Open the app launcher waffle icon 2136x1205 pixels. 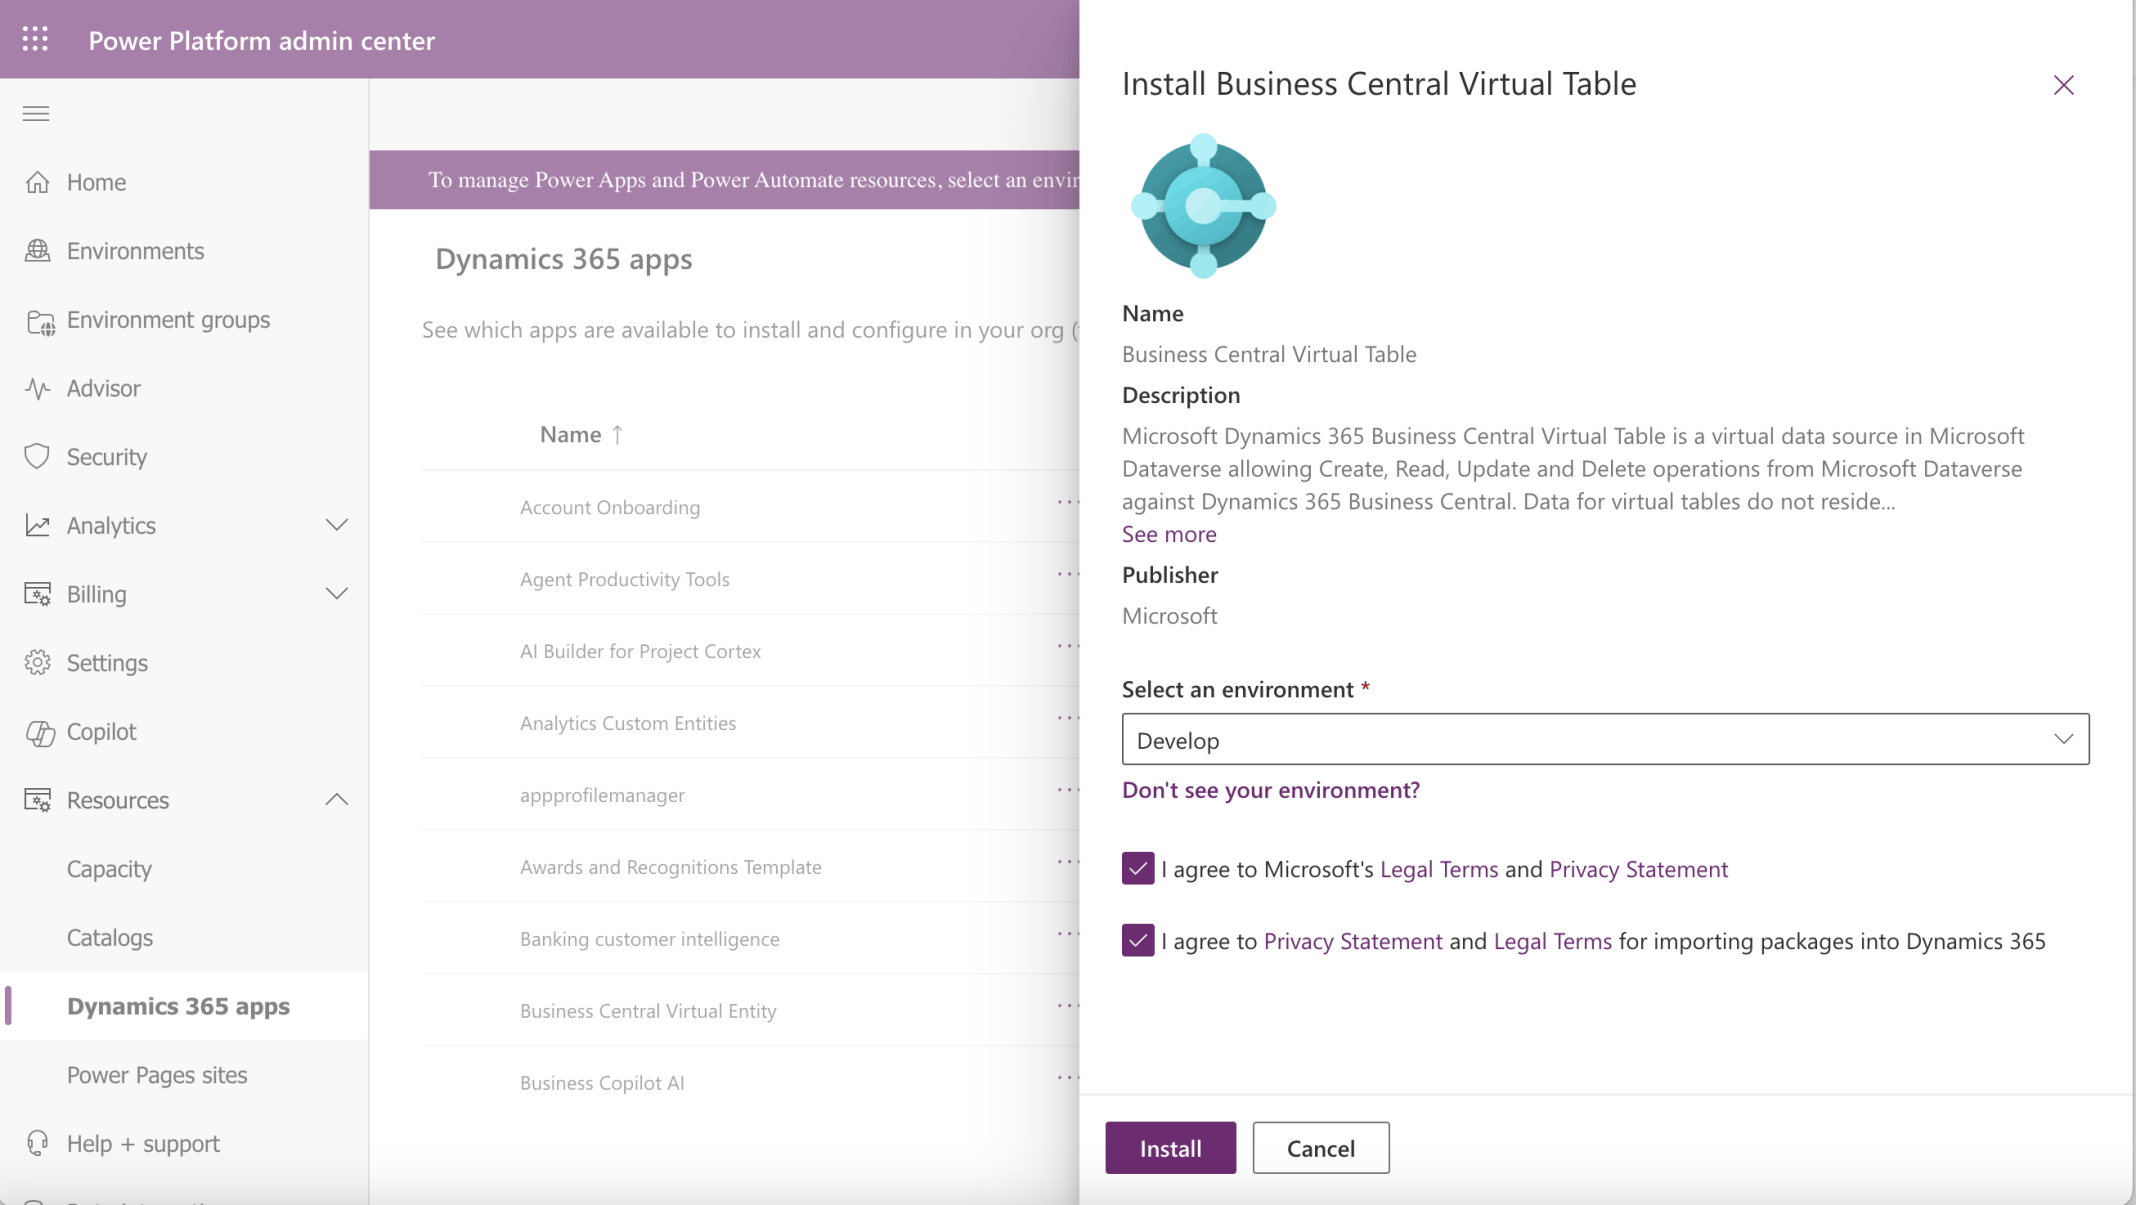[35, 39]
